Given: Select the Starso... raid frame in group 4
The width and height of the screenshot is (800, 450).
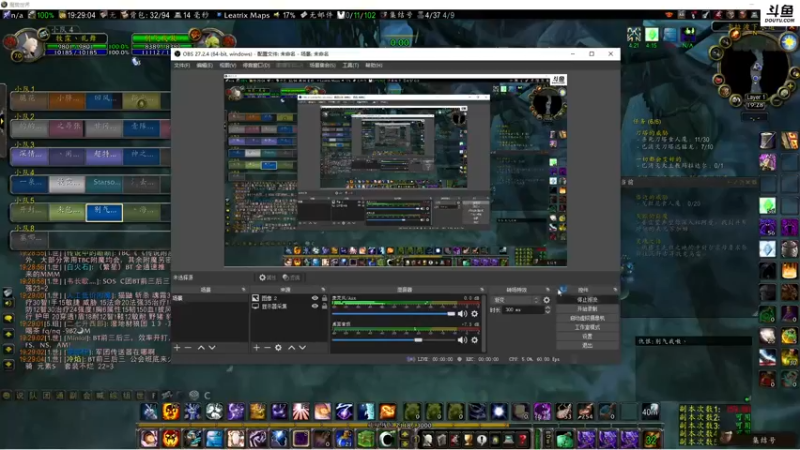Looking at the screenshot, I should tap(105, 183).
